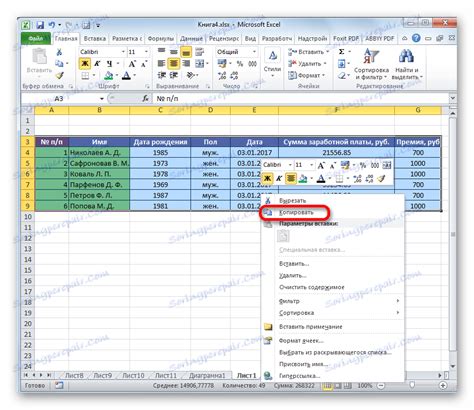Choose Копировать from the context menu
474x410 pixels.
(x=296, y=212)
